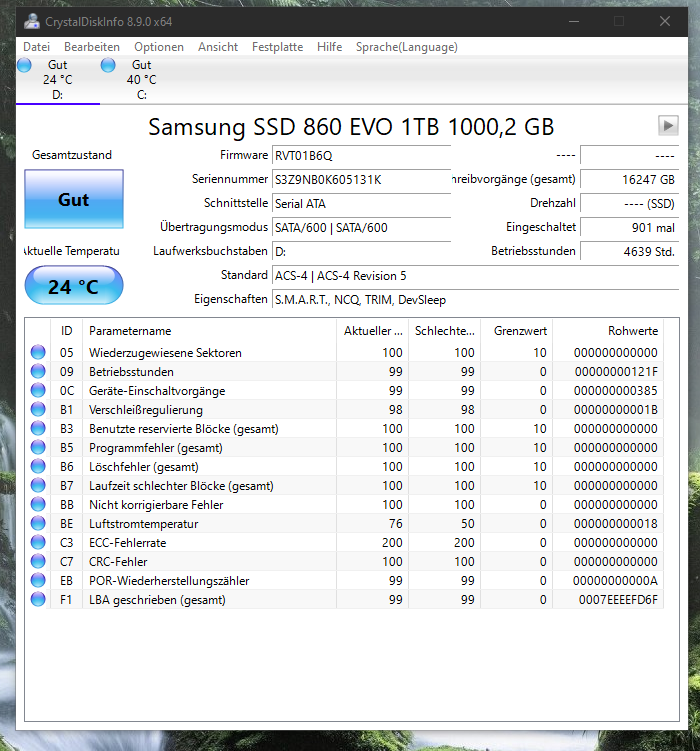
Task: Click the Grenzwert column header
Action: [517, 330]
